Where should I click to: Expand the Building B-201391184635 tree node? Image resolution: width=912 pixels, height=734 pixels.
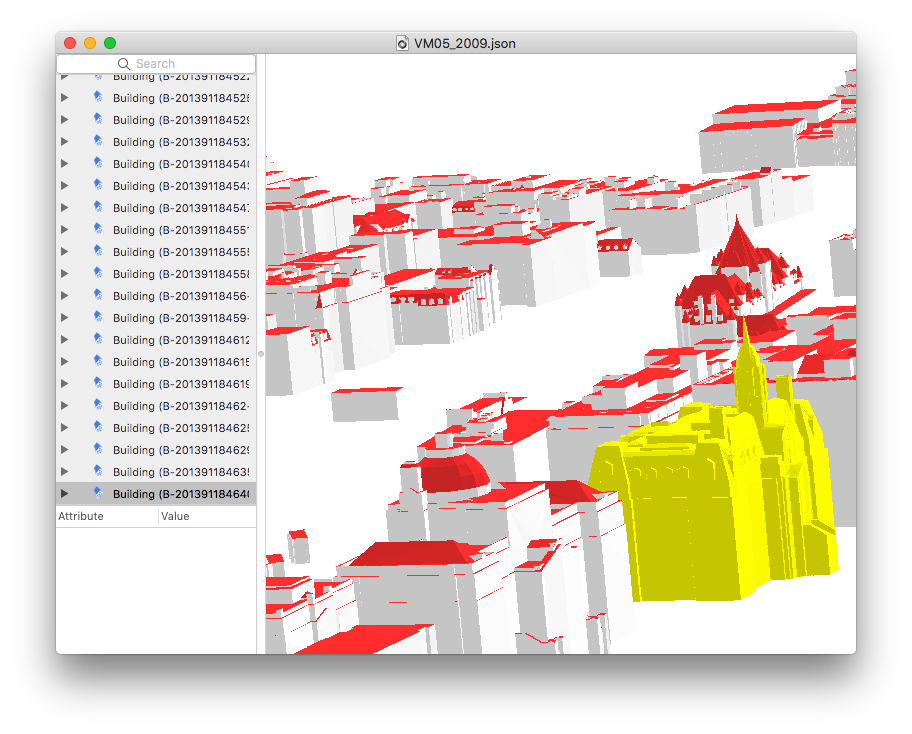pos(65,472)
